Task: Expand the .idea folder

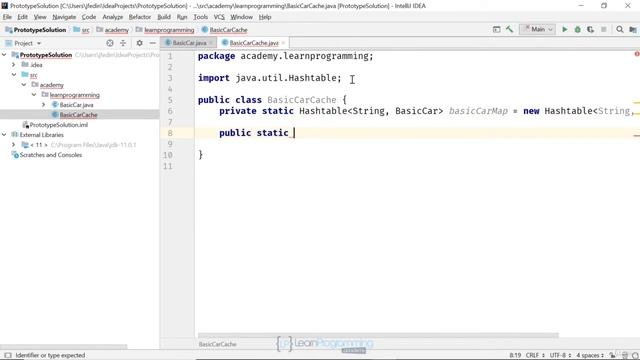Action: 13,64
